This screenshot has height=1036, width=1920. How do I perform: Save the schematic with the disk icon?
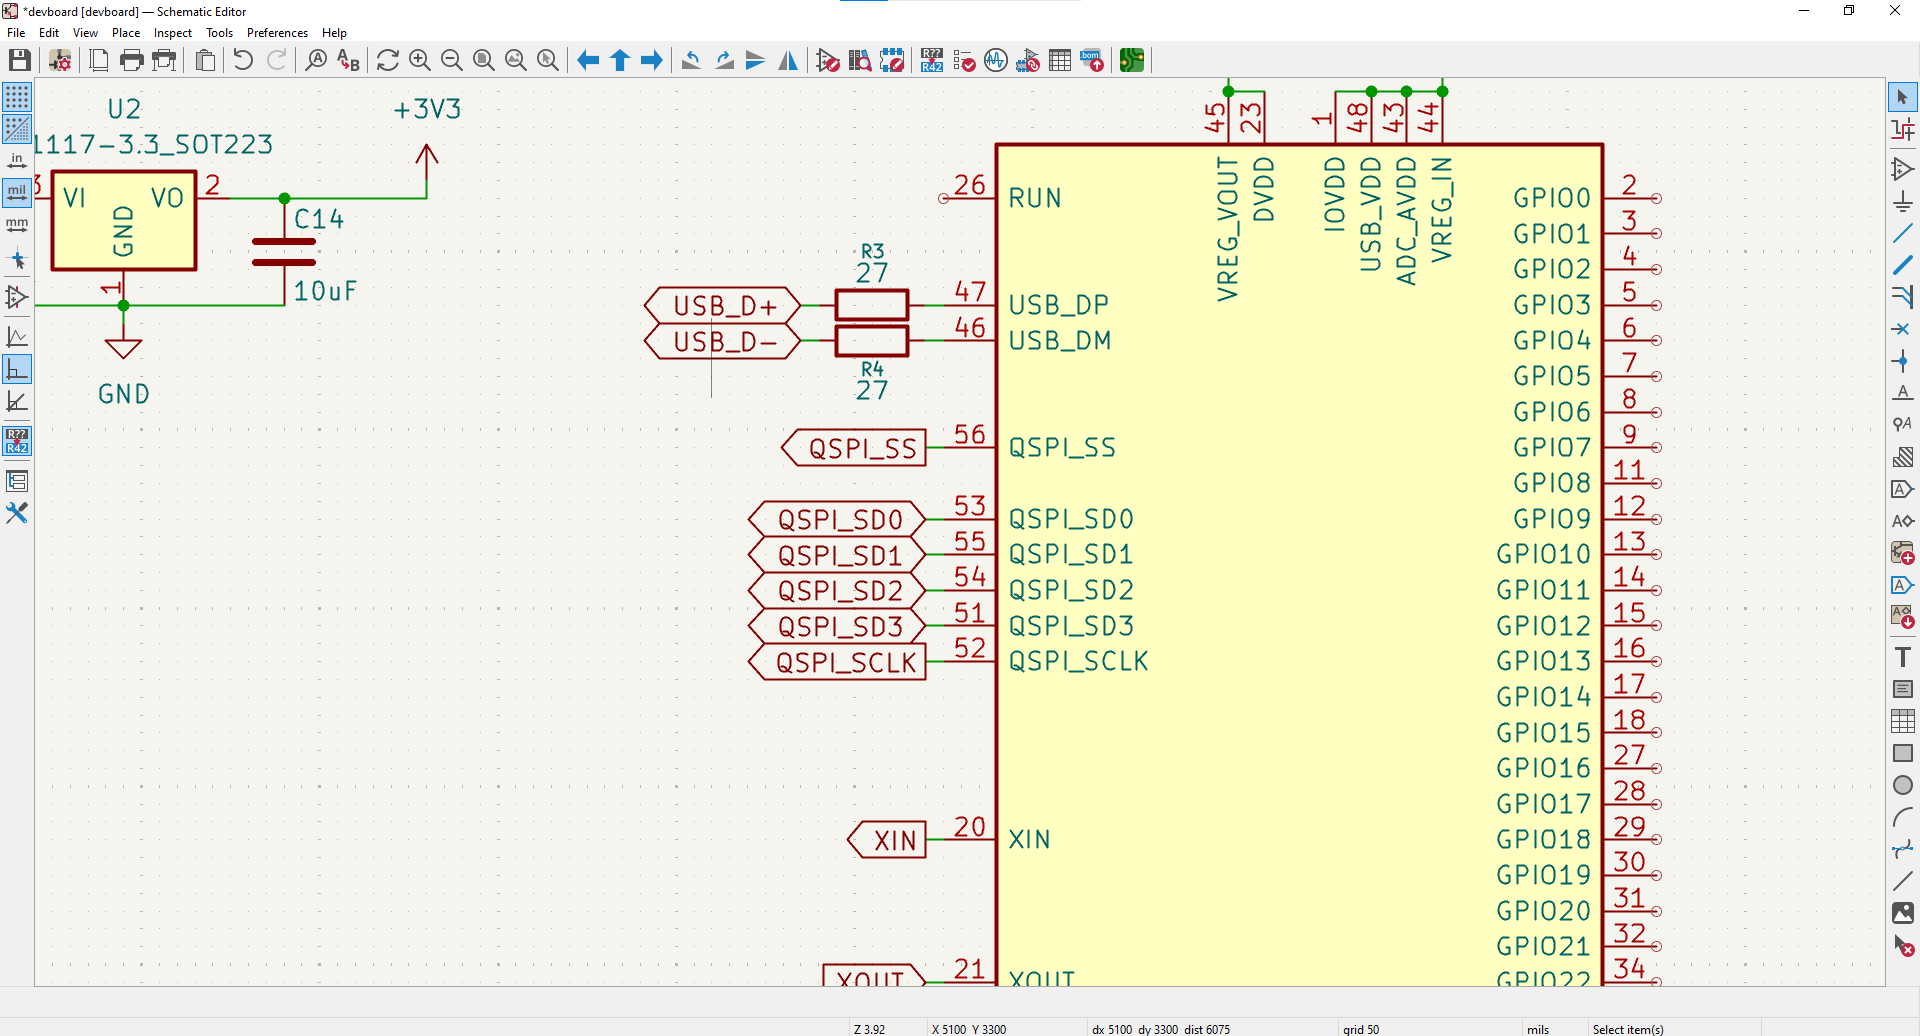(x=19, y=61)
